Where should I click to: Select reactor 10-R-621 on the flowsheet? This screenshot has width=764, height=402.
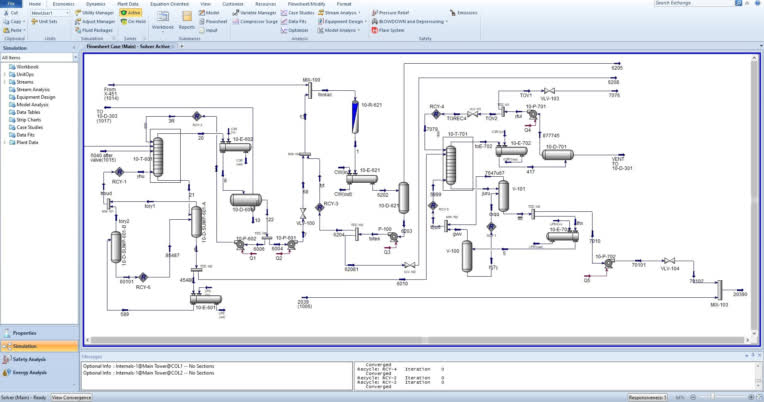(x=355, y=117)
